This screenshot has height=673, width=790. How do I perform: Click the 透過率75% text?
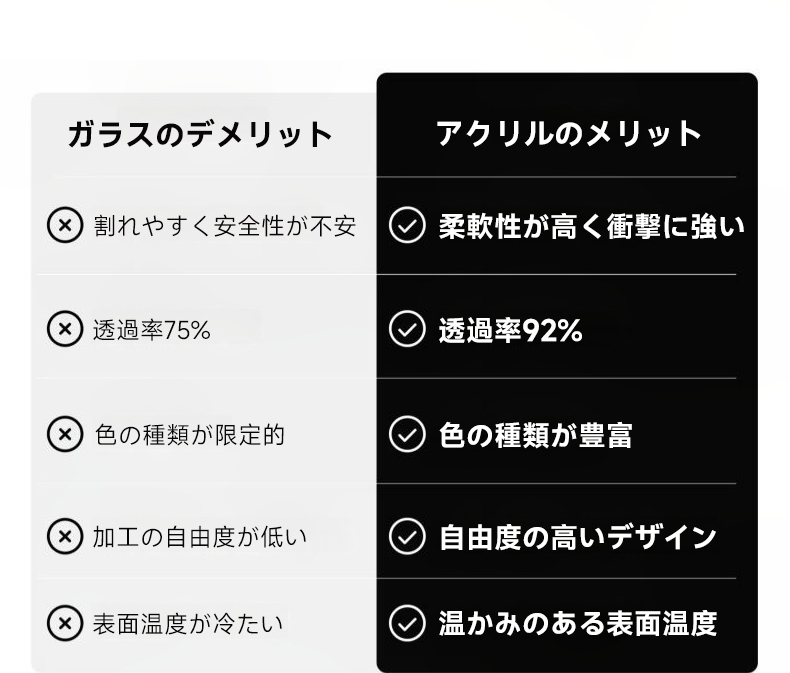click(151, 329)
